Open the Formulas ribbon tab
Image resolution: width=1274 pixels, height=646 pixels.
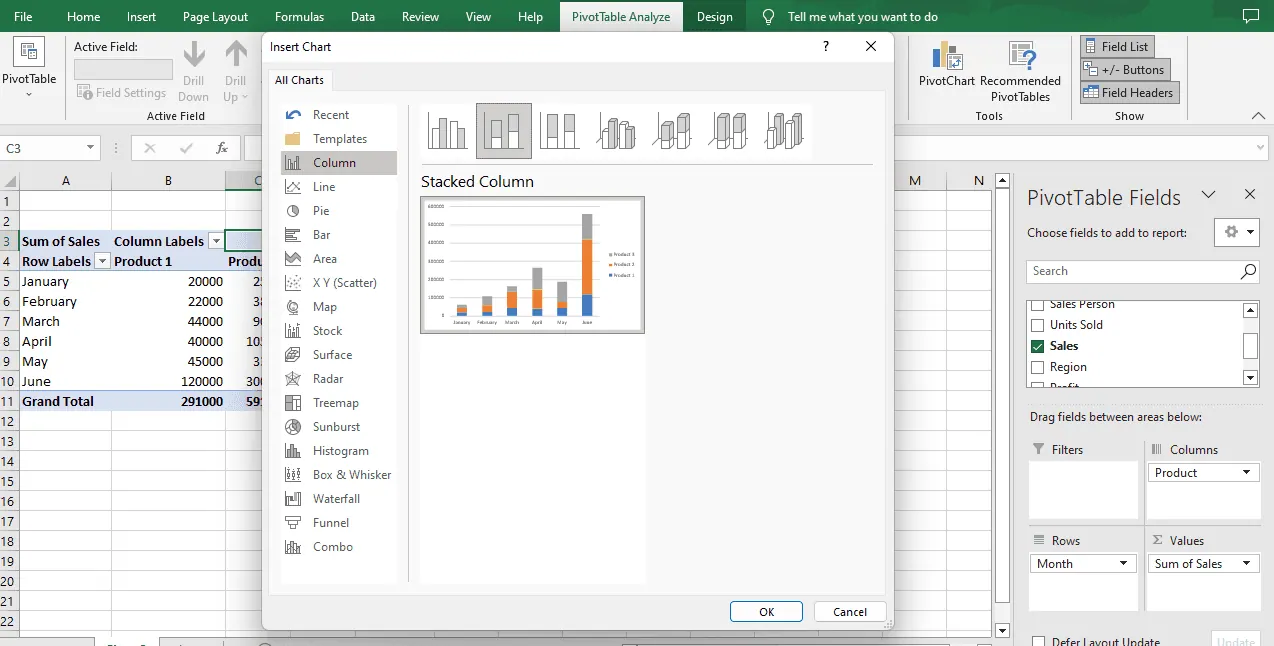click(x=299, y=17)
